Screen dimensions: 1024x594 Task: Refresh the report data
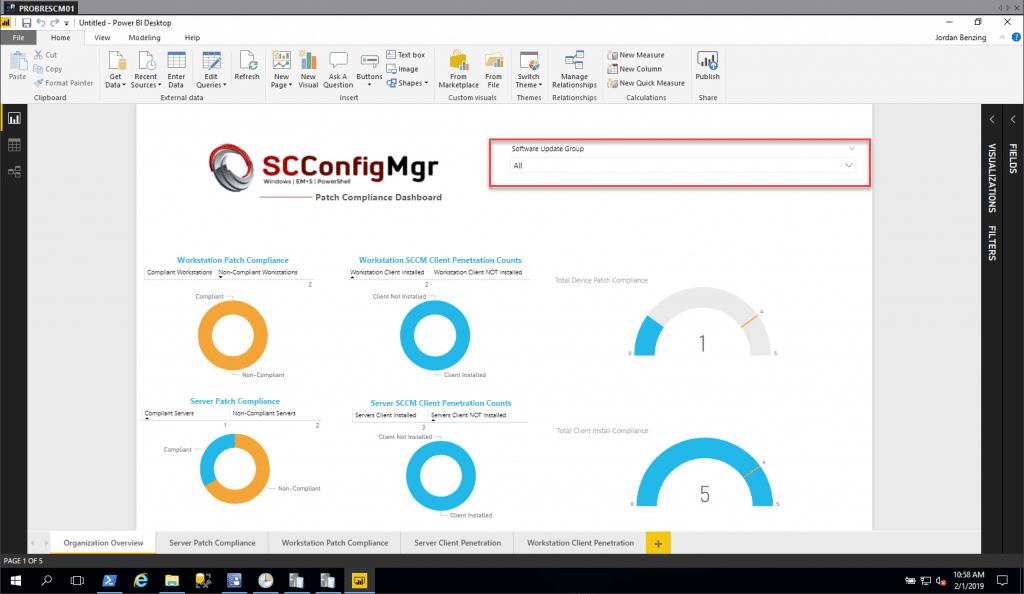tap(246, 69)
